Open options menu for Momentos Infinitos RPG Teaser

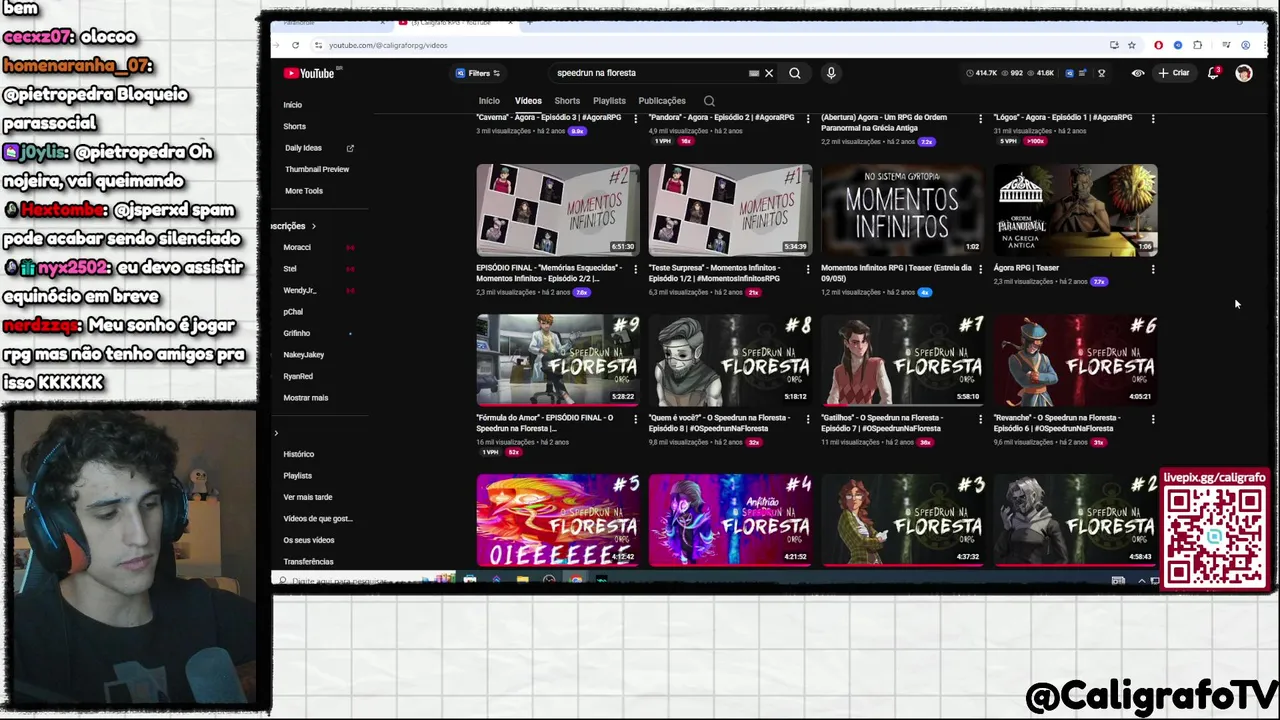(980, 269)
